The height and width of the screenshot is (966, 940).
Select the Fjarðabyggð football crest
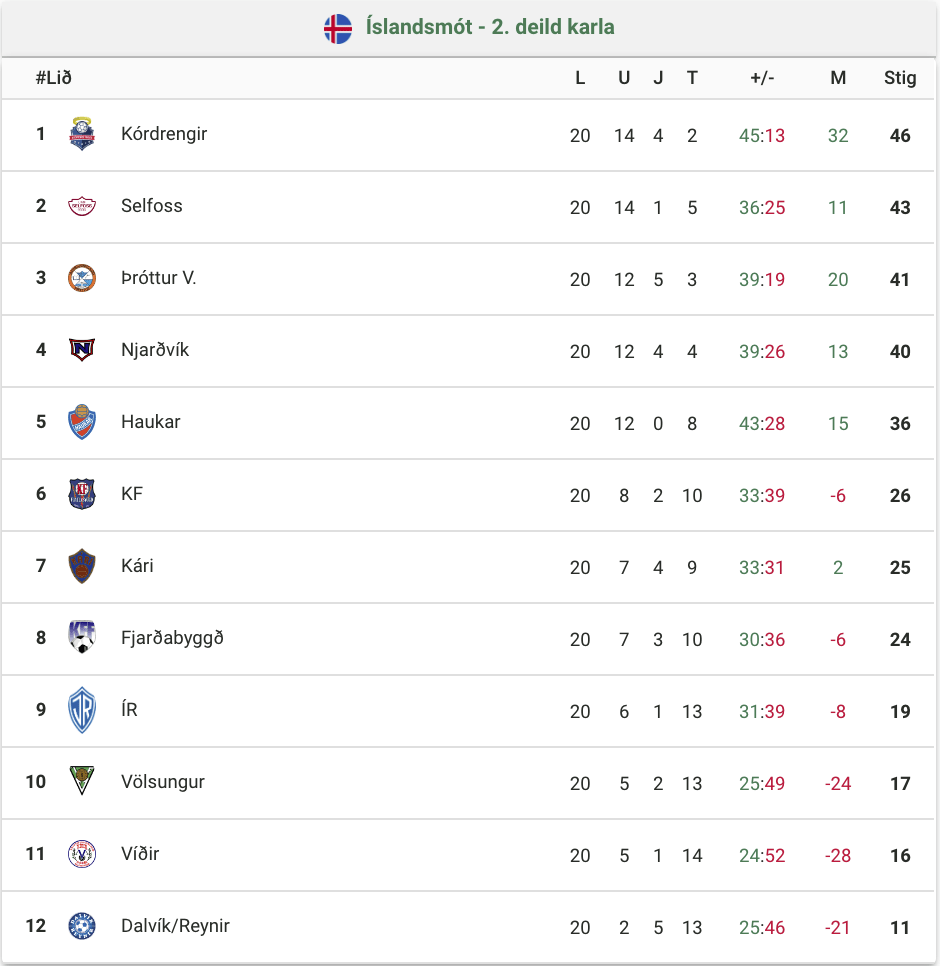82,637
